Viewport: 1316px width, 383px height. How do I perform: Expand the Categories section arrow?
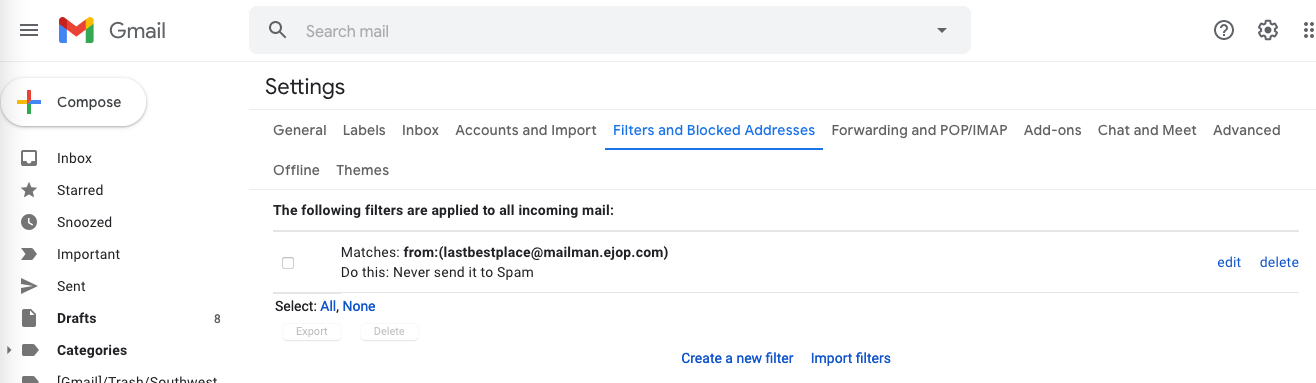(9, 350)
